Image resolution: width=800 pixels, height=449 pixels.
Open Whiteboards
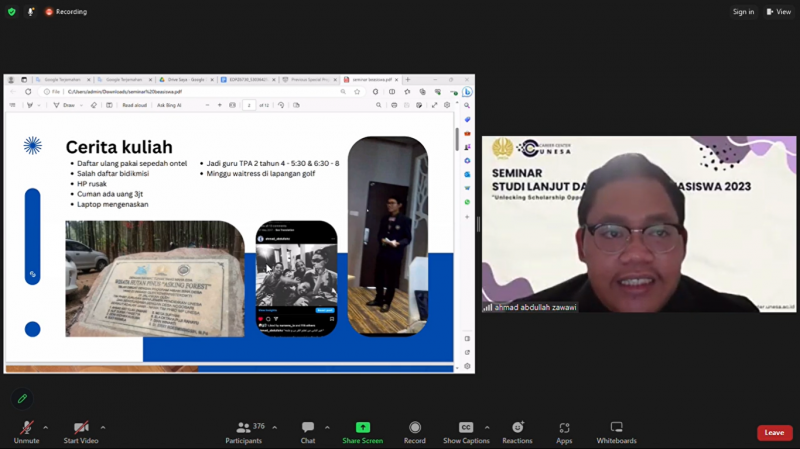(616, 432)
